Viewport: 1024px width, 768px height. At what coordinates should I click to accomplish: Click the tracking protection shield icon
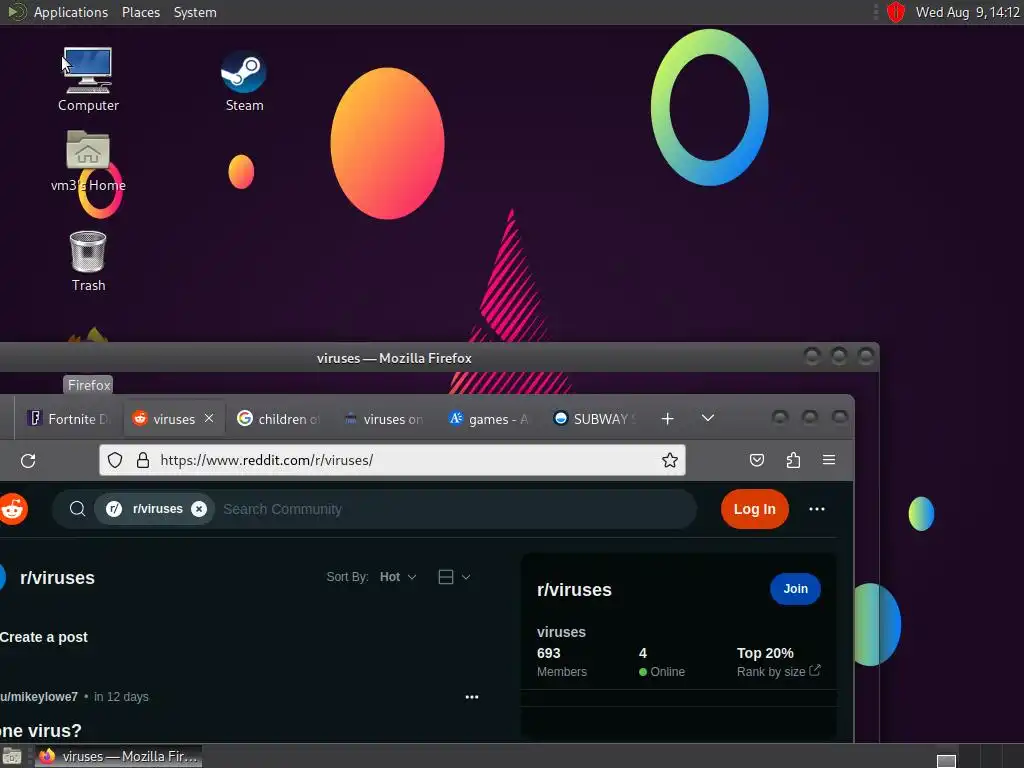pos(115,460)
